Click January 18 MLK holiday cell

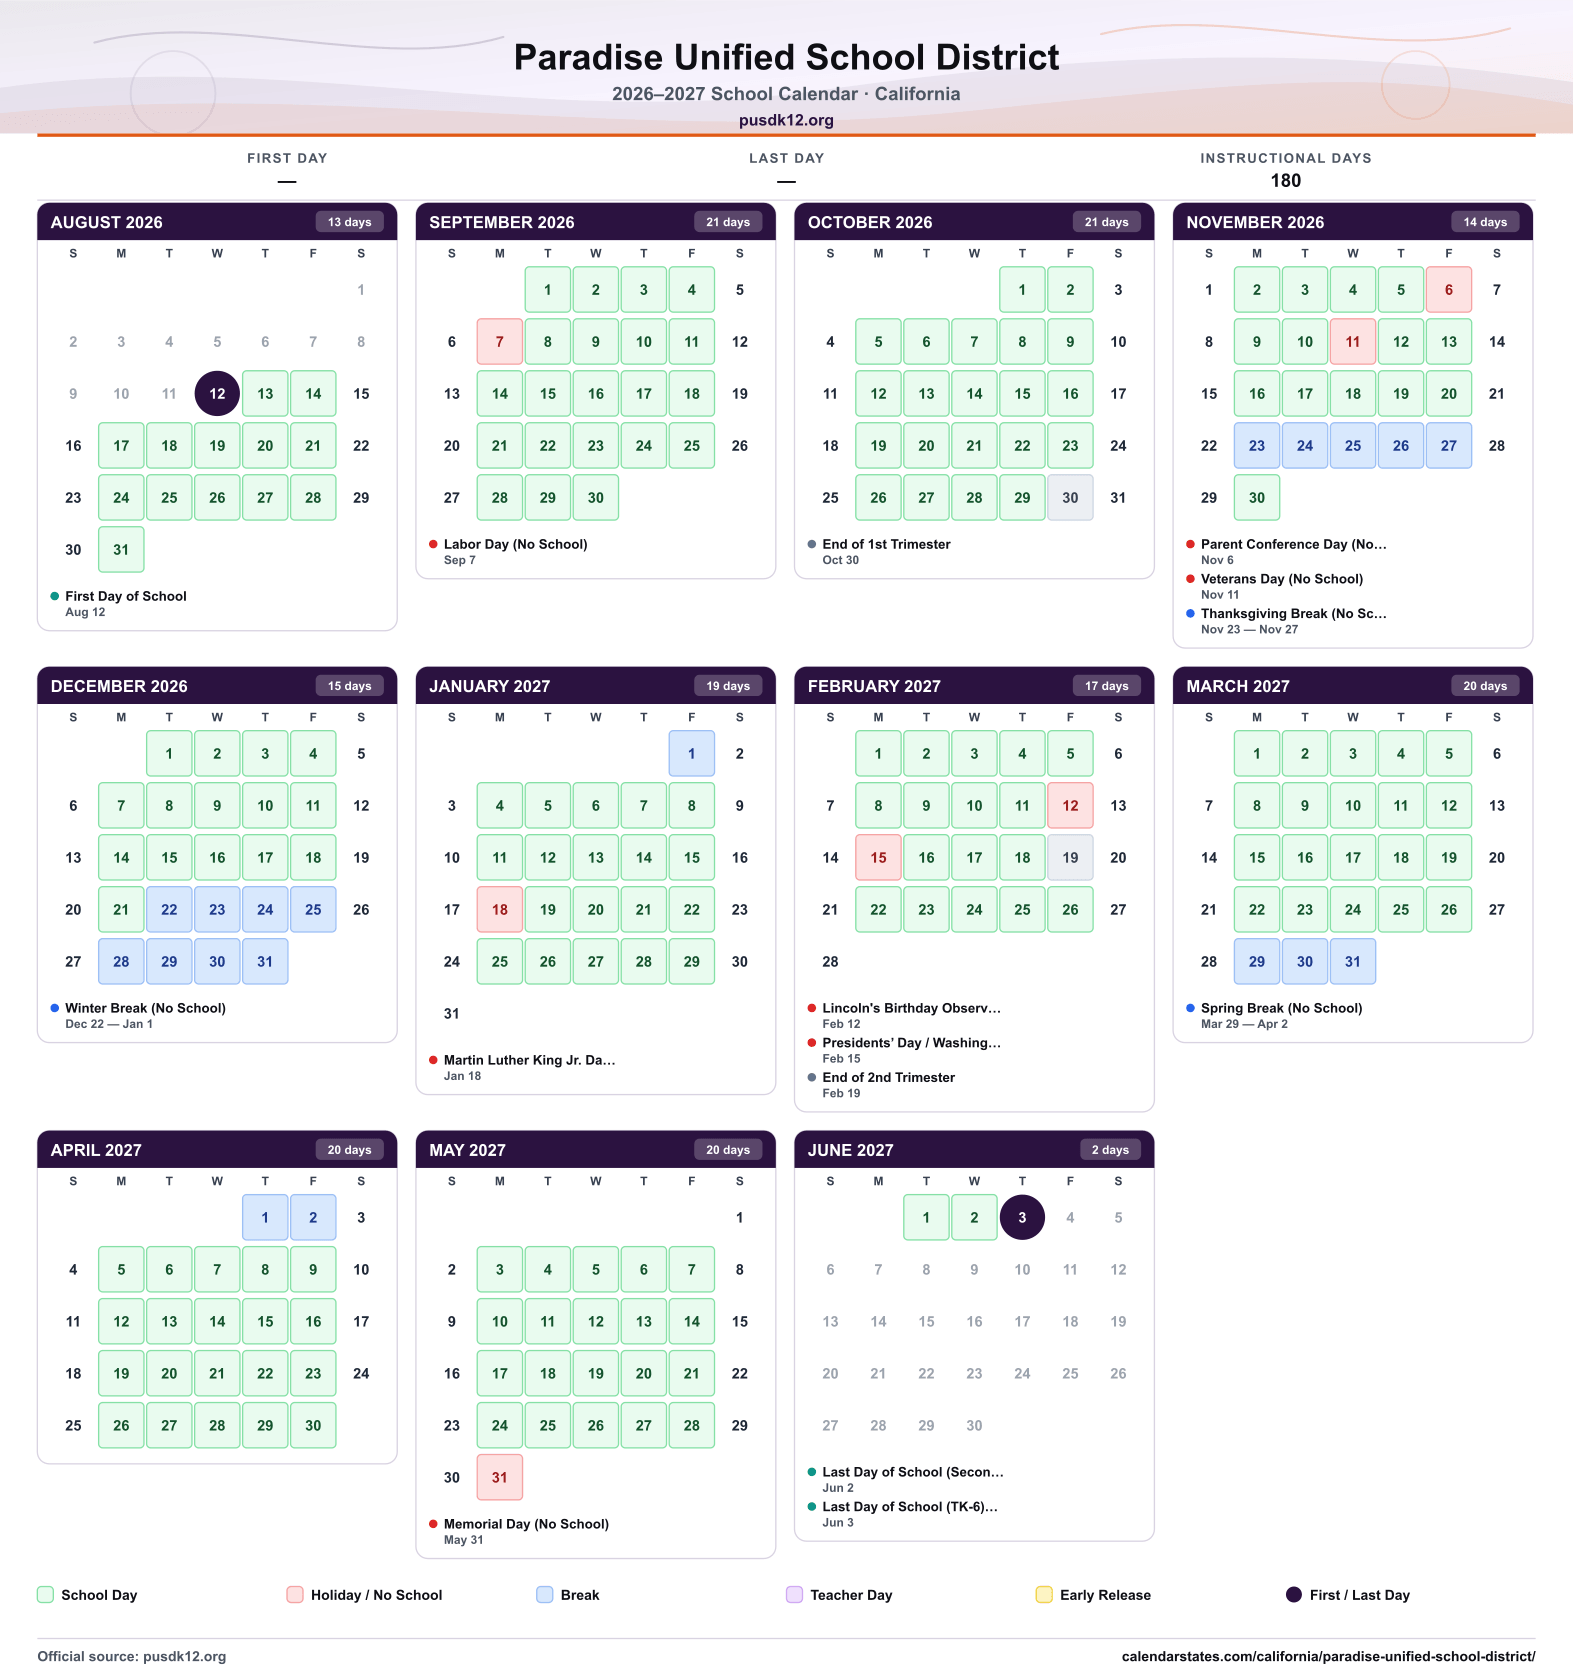500,909
